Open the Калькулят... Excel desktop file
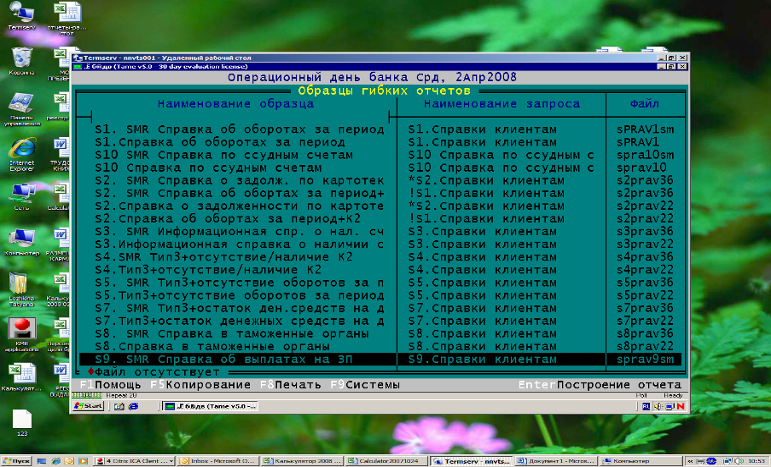 click(22, 378)
